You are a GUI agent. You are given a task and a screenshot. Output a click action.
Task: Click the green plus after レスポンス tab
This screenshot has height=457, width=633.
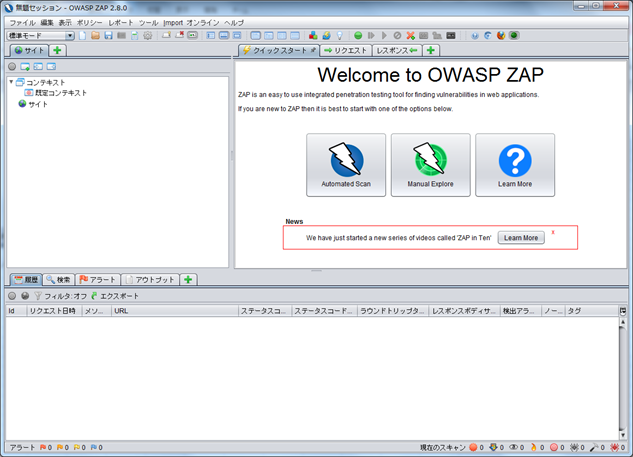click(431, 50)
